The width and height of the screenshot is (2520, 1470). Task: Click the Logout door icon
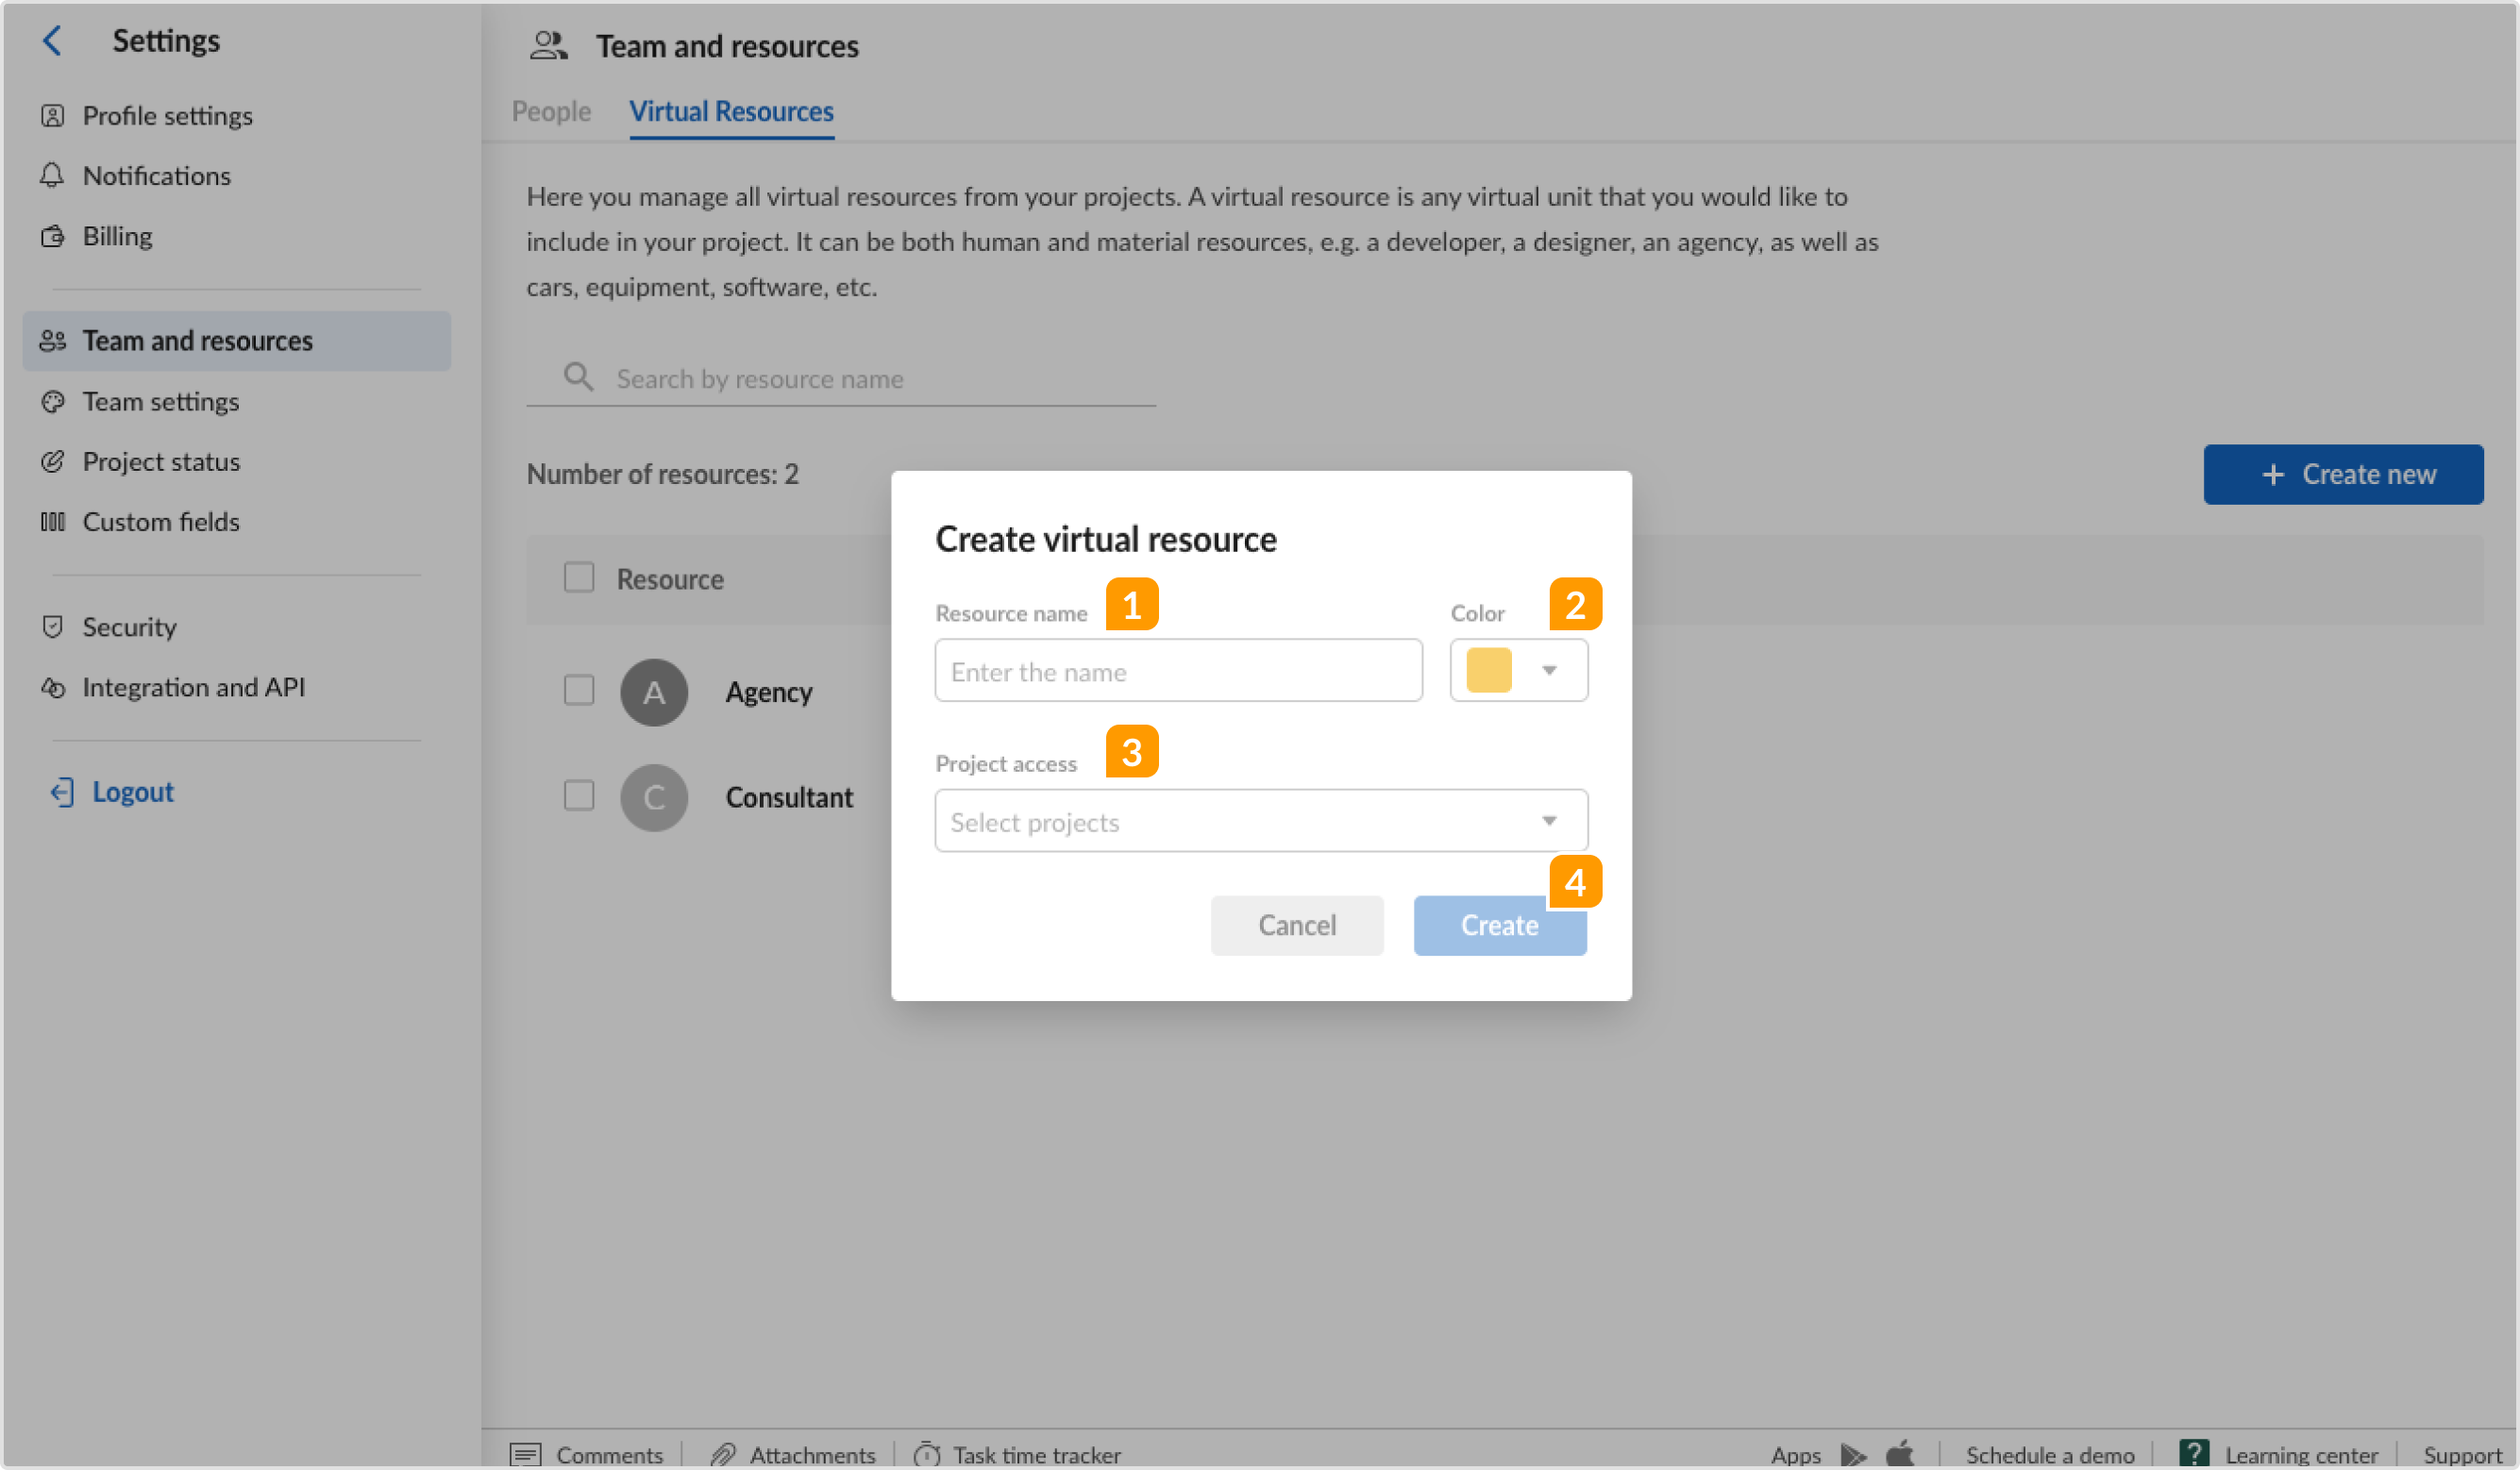coord(62,793)
